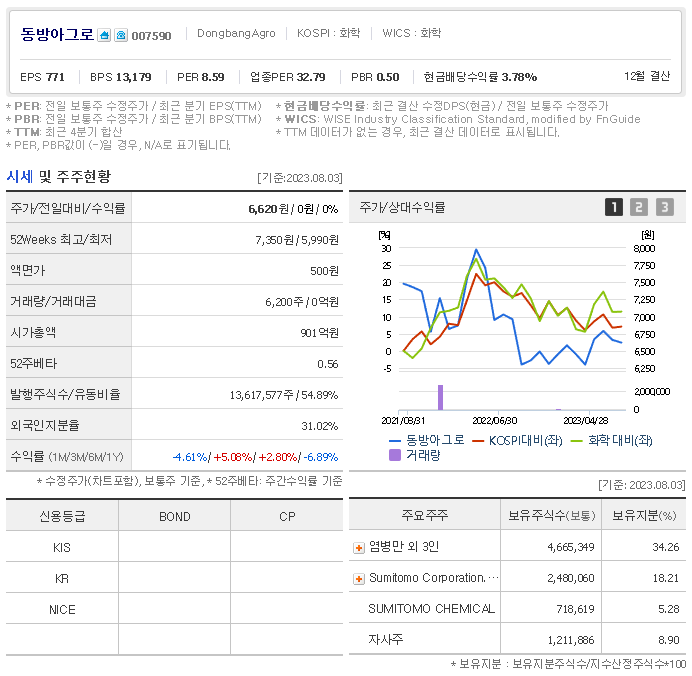Expand the 염병만 외 3인 shareholder row
692x676 pixels.
(x=359, y=548)
